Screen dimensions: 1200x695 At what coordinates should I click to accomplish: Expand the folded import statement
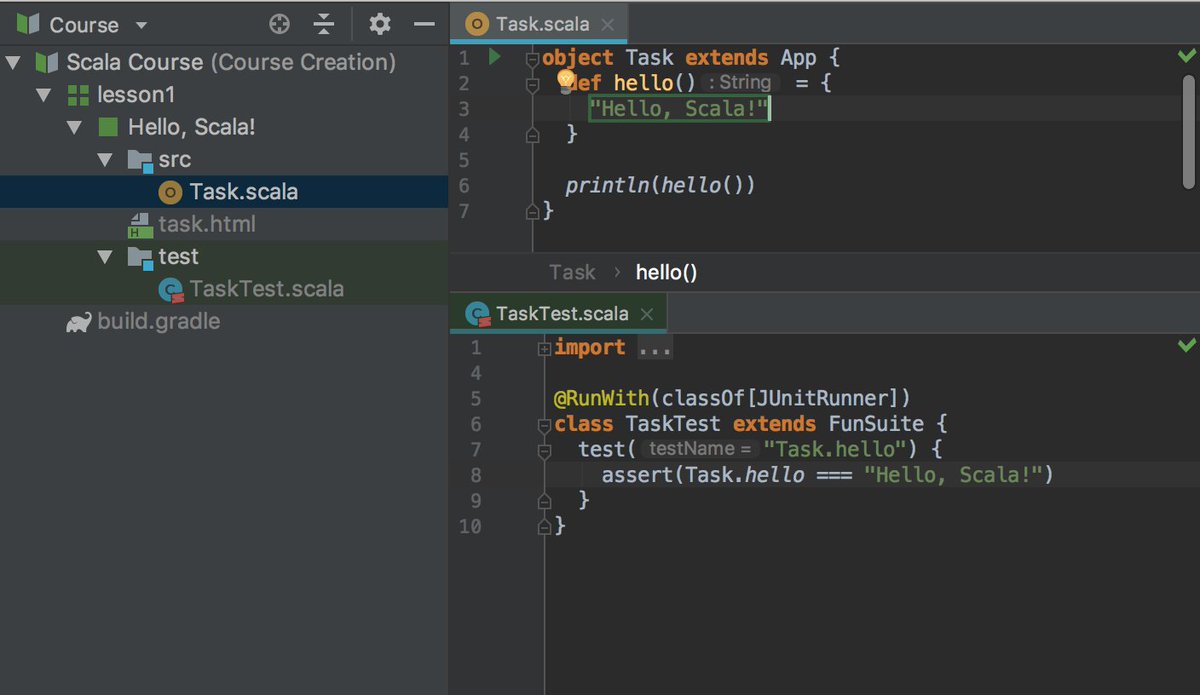click(544, 348)
